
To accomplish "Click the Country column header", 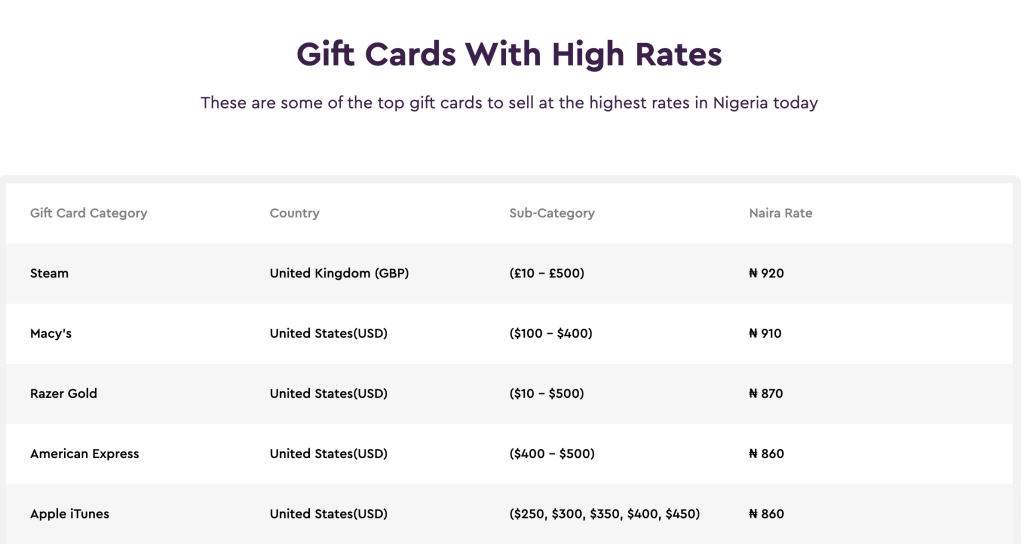I will [295, 213].
